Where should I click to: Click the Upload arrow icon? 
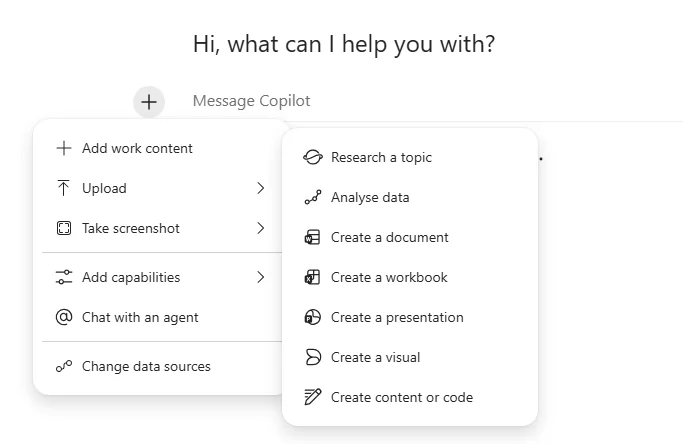pyautogui.click(x=64, y=188)
